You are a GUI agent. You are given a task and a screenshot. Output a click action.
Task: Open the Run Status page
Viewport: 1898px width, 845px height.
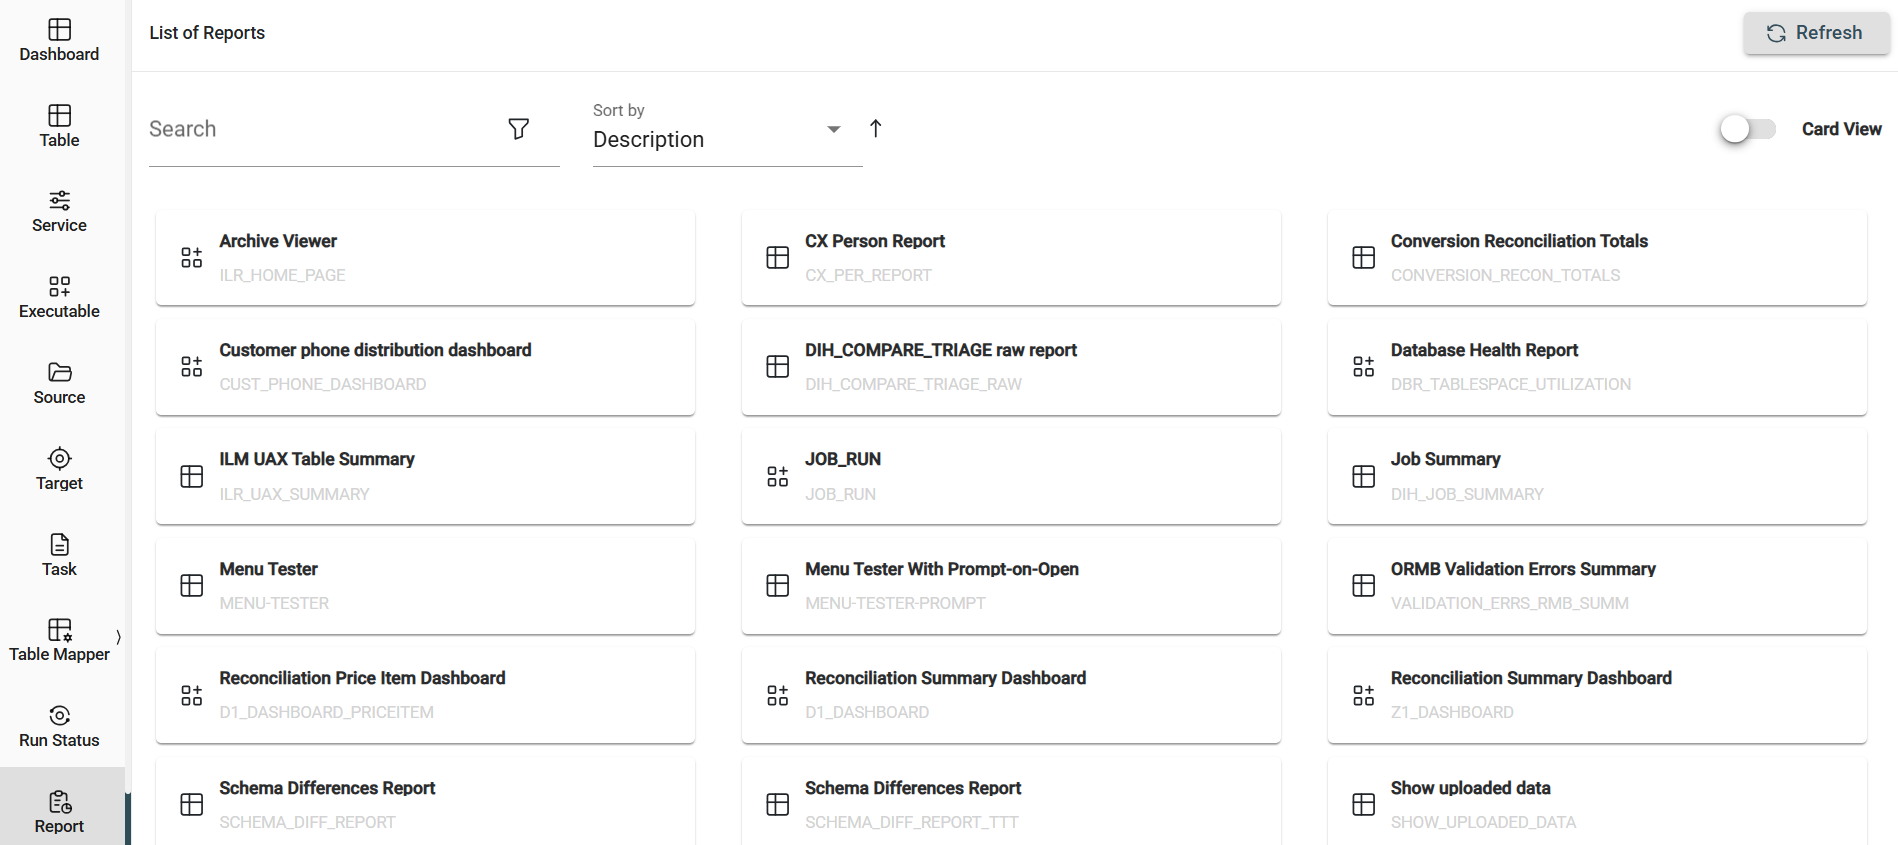59,726
